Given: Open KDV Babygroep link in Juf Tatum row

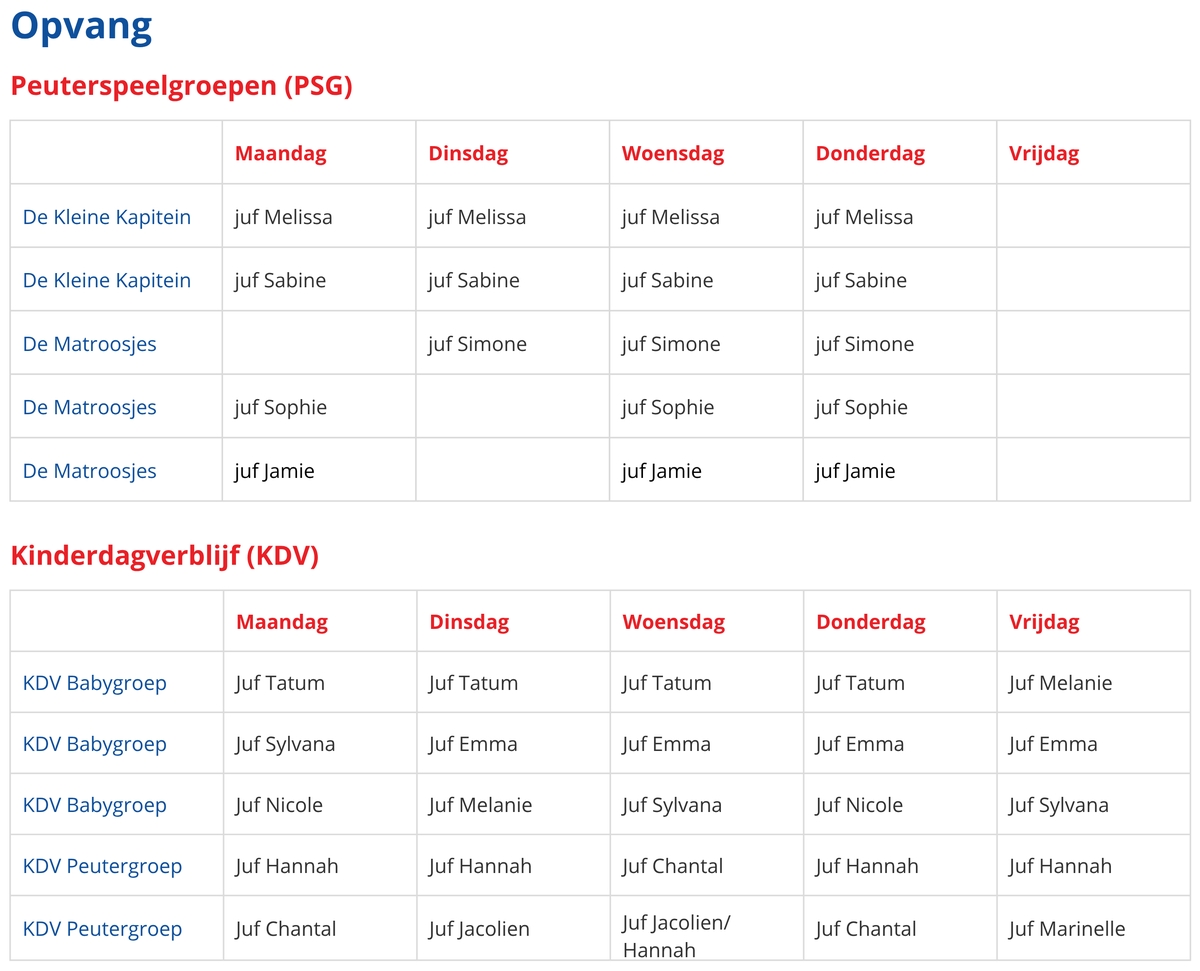Looking at the screenshot, I should (x=95, y=683).
